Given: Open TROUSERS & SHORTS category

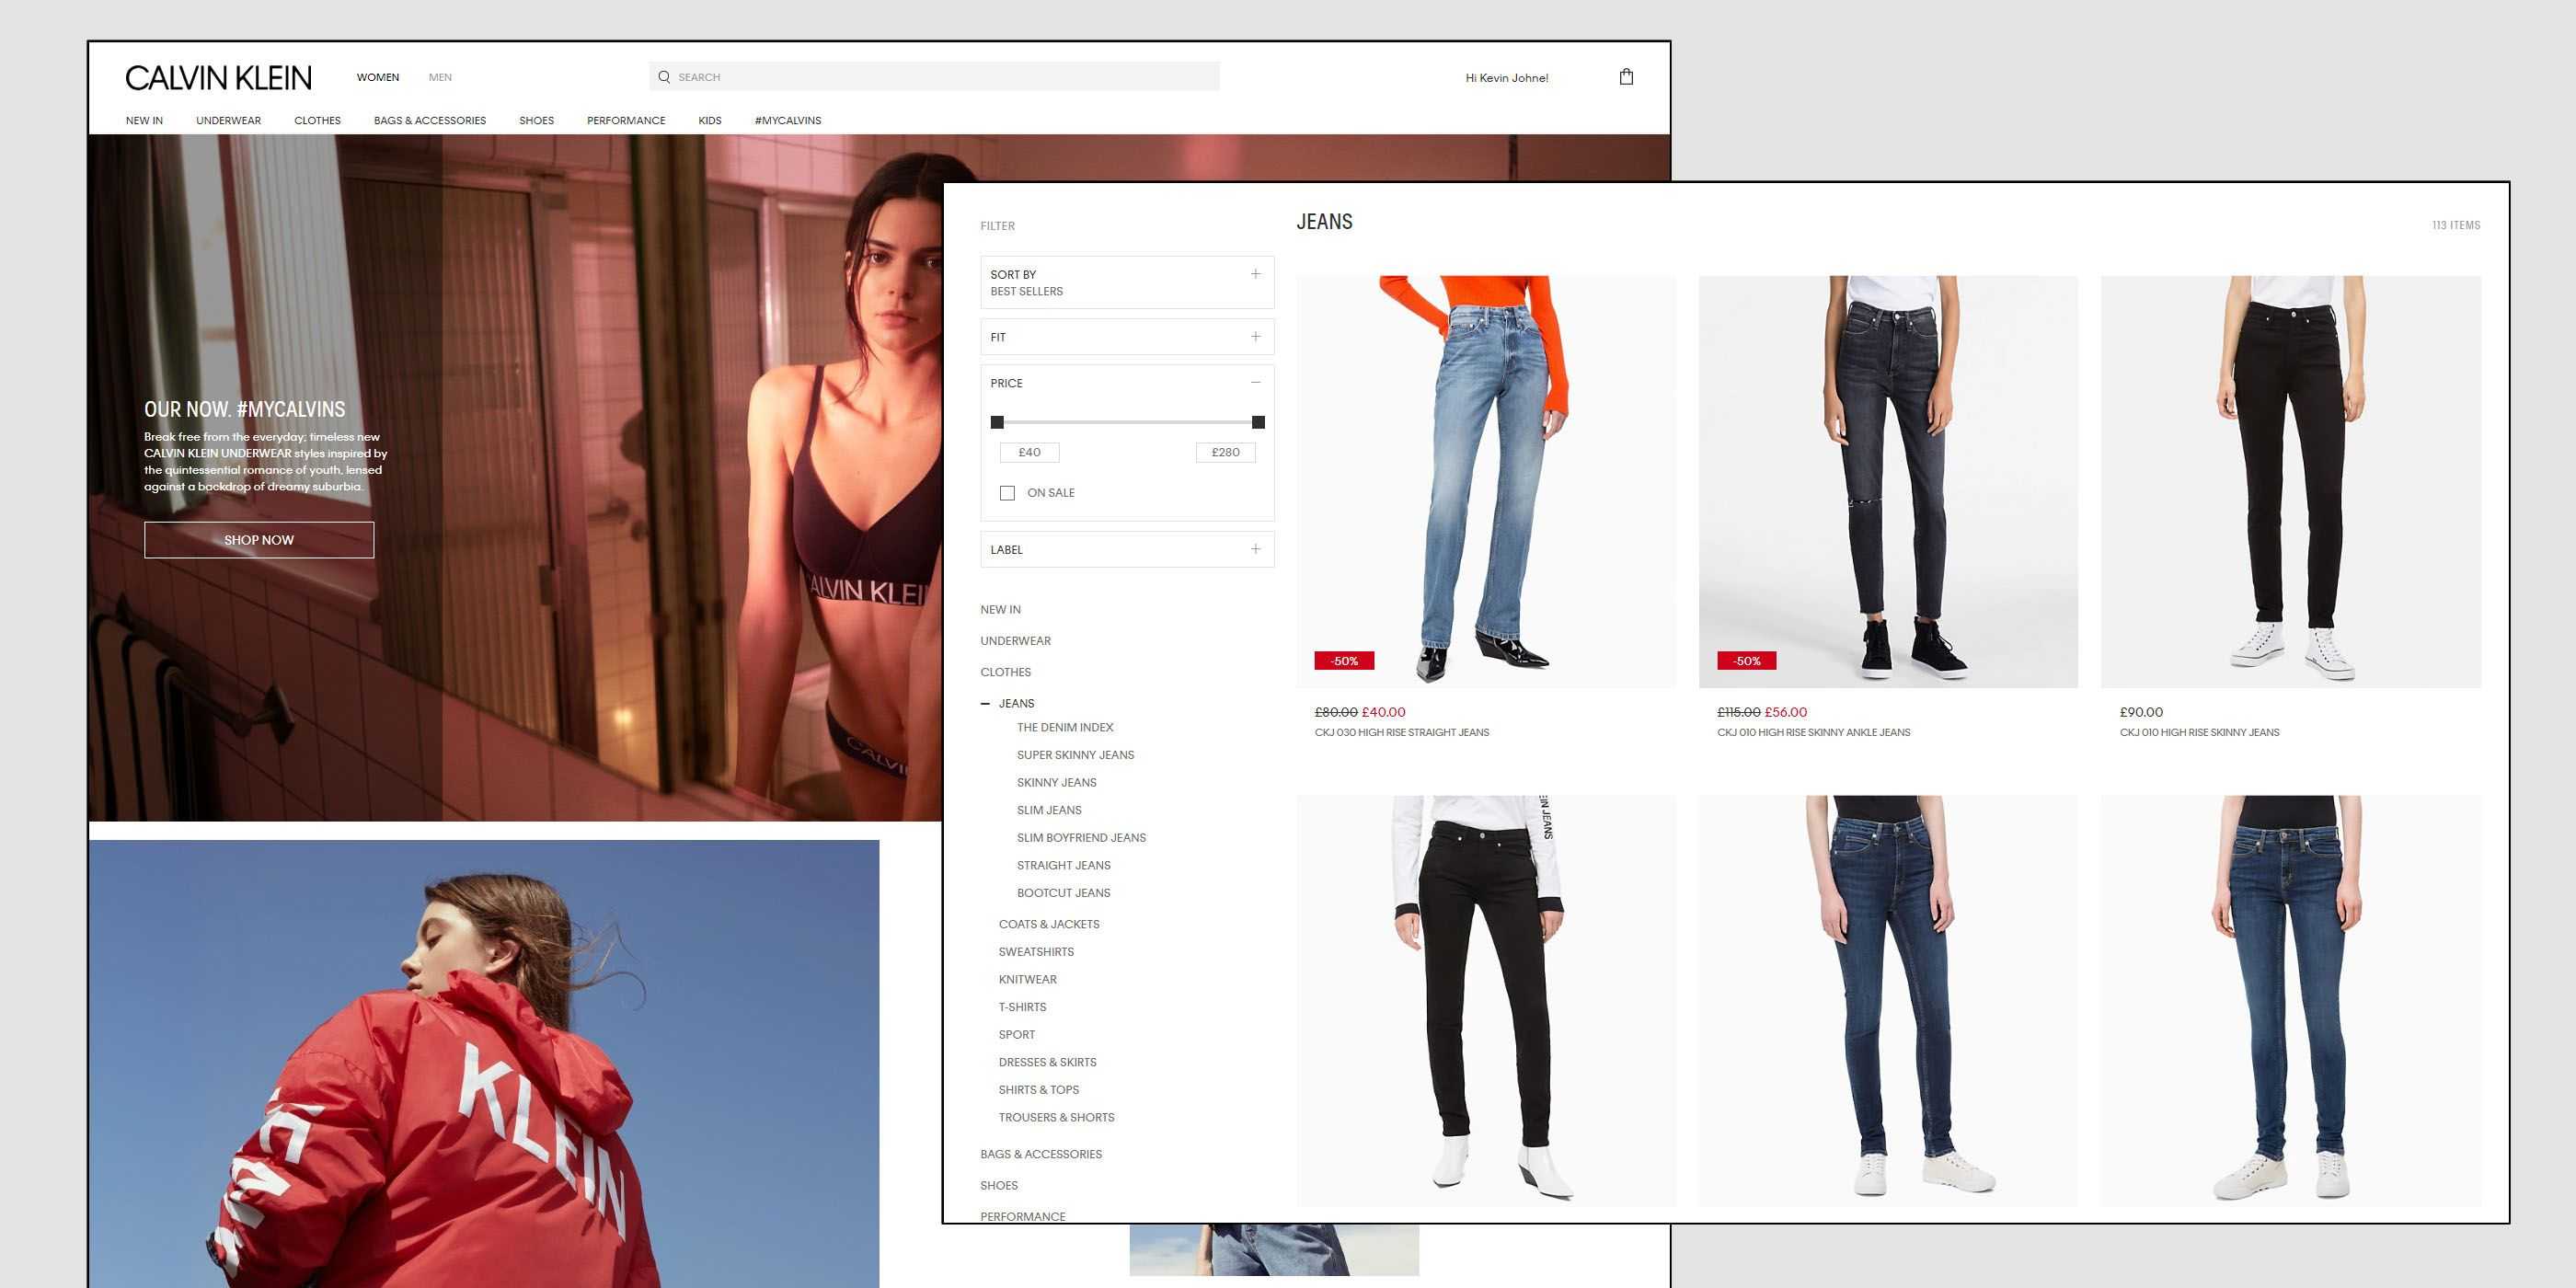Looking at the screenshot, I should coord(1056,1118).
